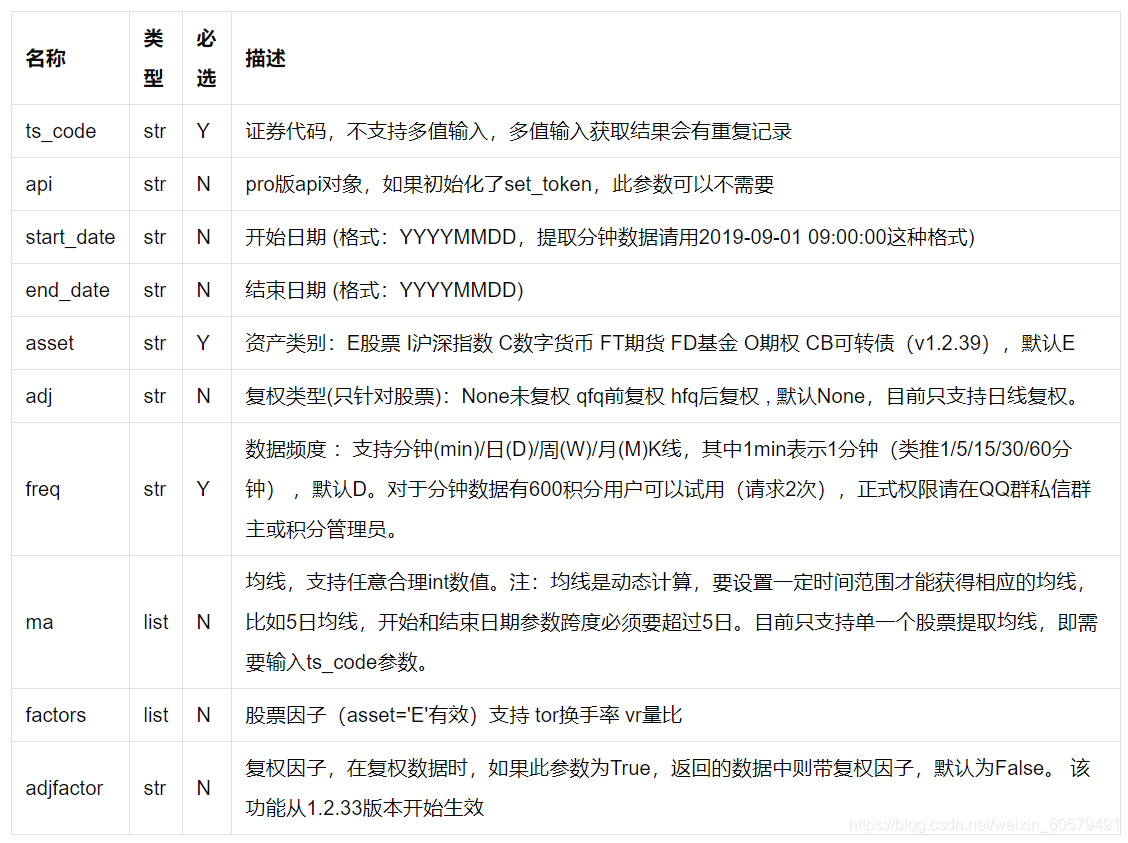Click description starting pro版api对象

[x=509, y=185]
